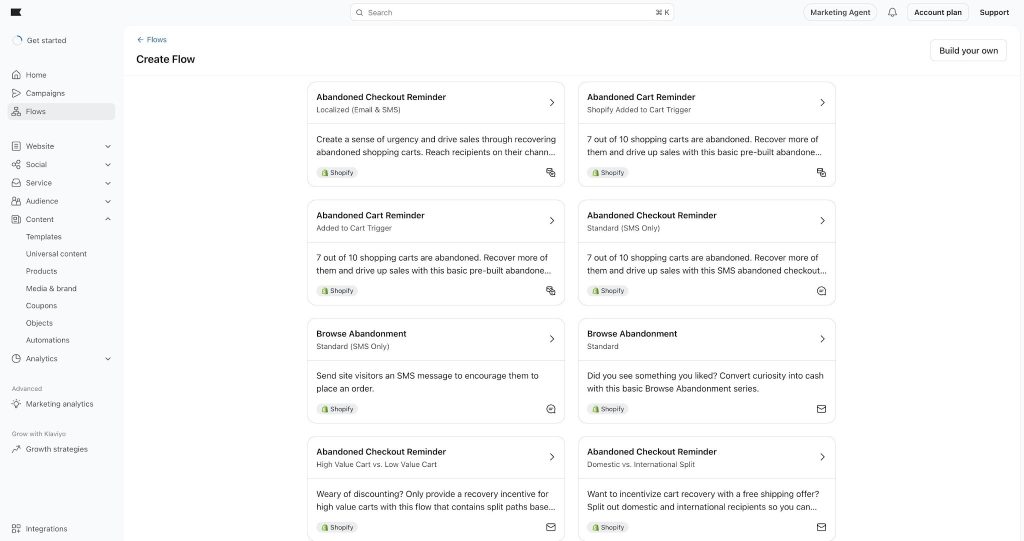
Task: Open the Support link
Action: tap(994, 12)
